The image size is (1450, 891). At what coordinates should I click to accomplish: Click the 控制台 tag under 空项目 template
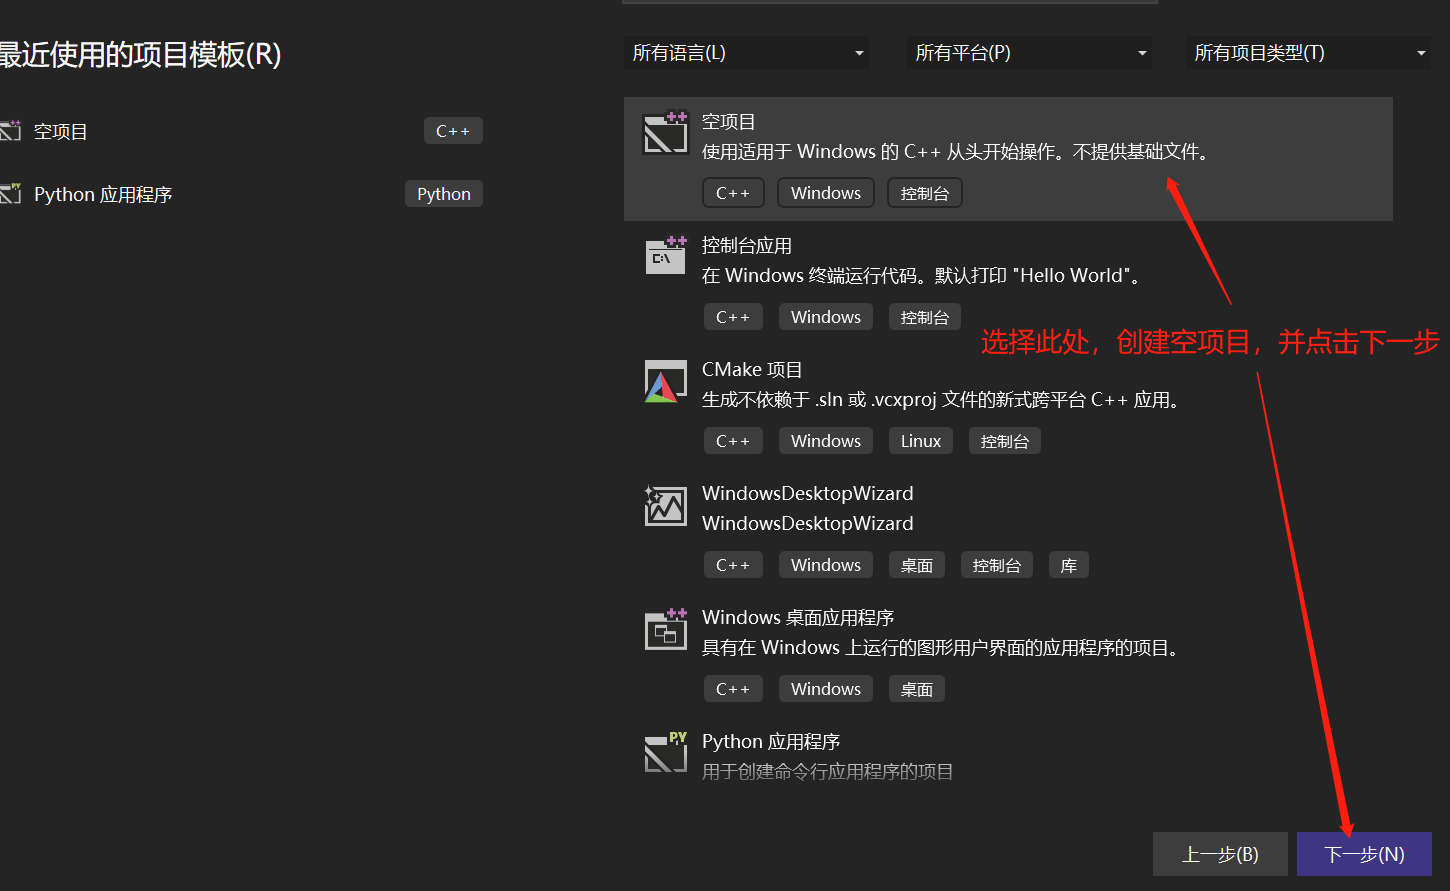(x=925, y=193)
